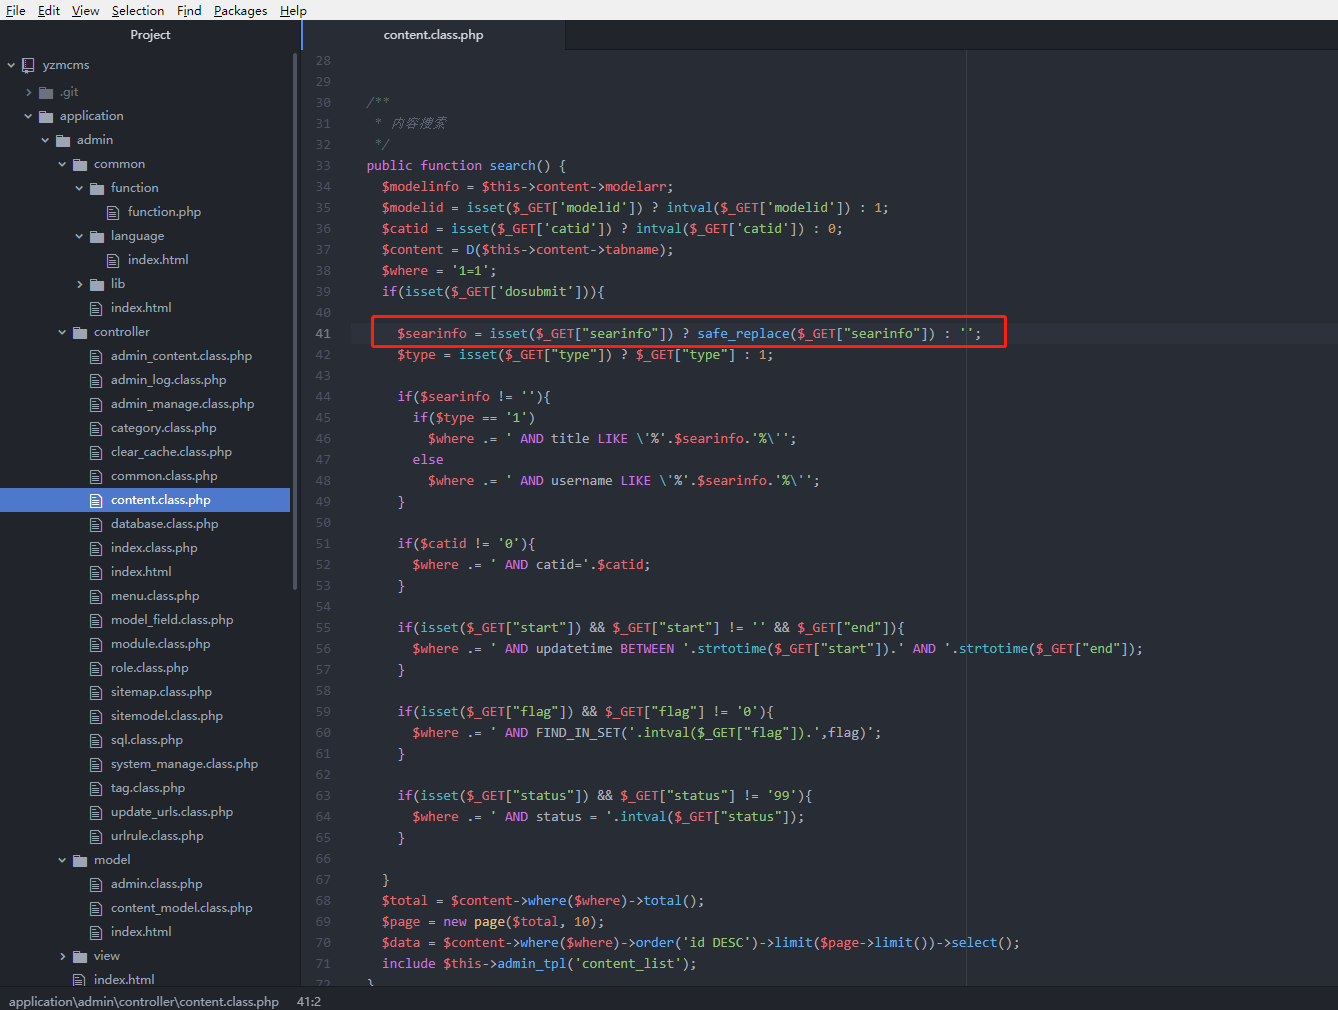Click line number 41 in gutter
Screen dimensions: 1338x1010
(322, 334)
